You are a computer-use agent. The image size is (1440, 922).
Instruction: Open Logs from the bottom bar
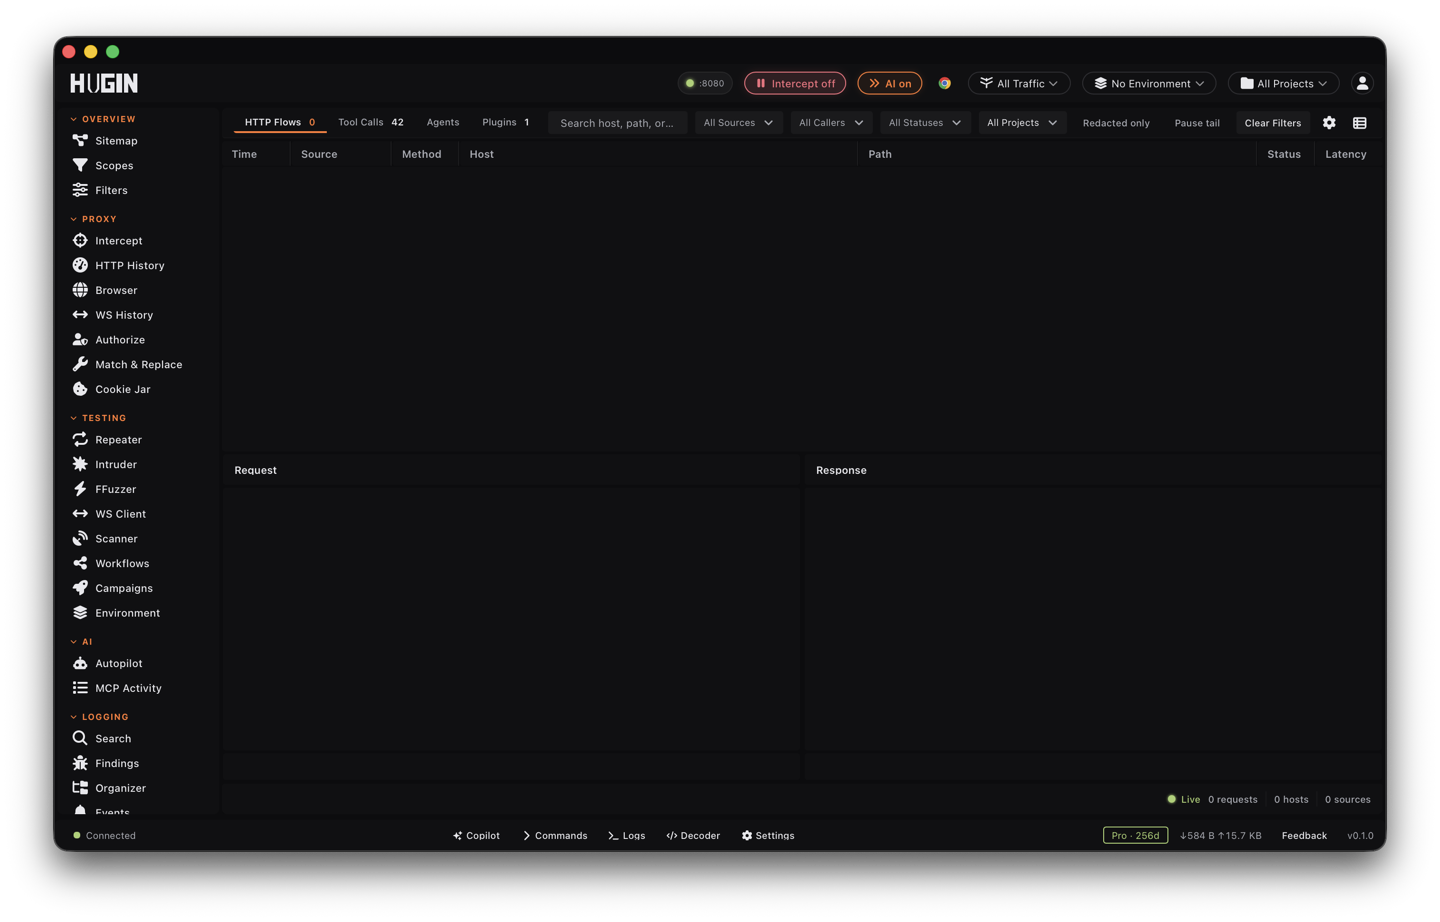coord(627,836)
